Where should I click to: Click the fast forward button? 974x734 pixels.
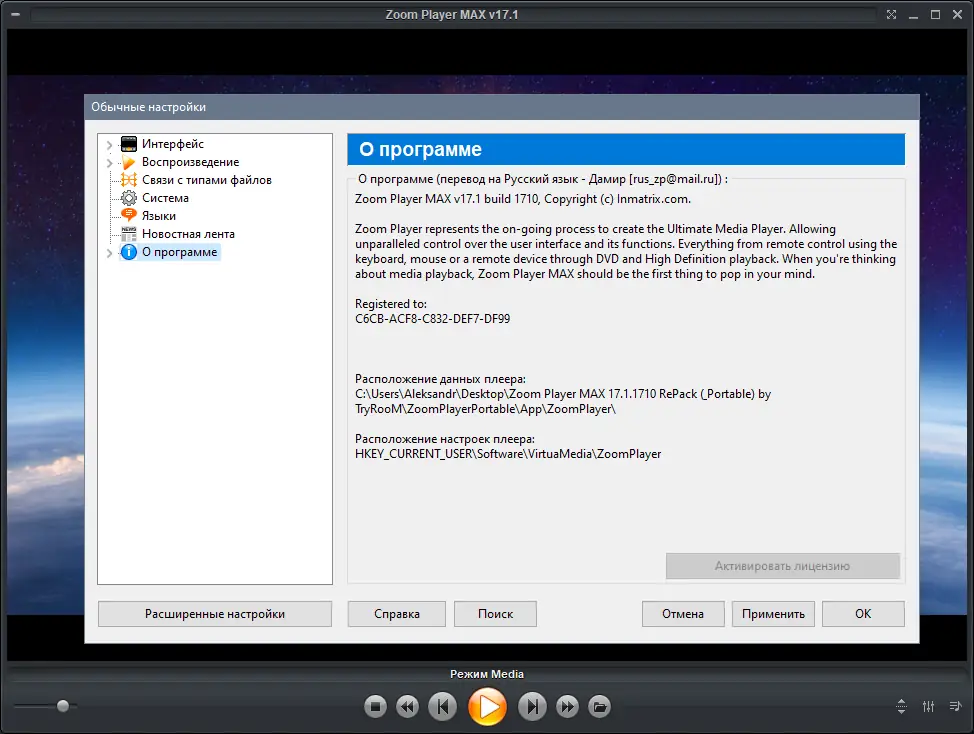point(567,707)
